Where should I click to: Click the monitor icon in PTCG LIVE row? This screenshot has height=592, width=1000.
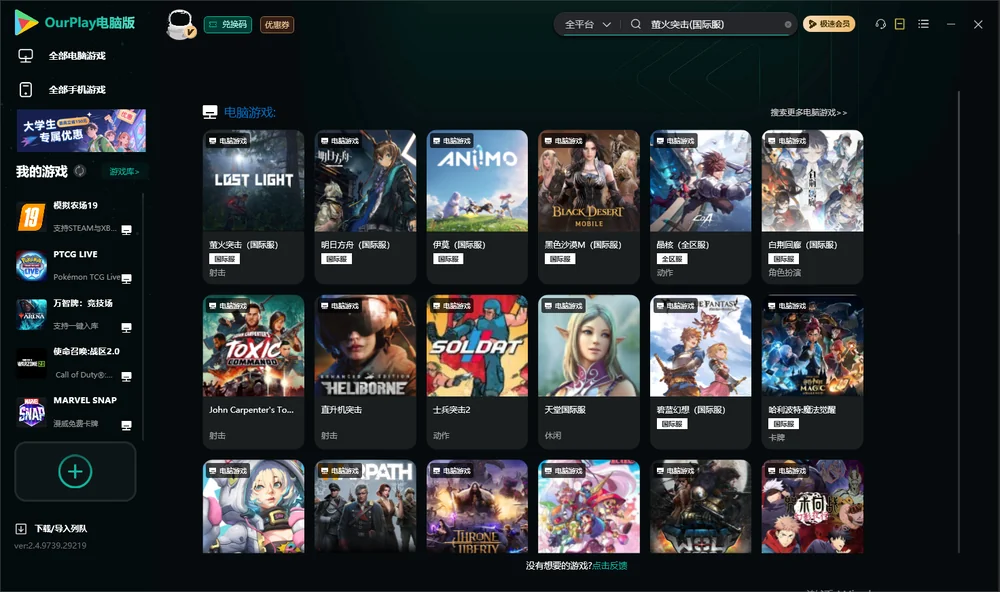[x=126, y=278]
